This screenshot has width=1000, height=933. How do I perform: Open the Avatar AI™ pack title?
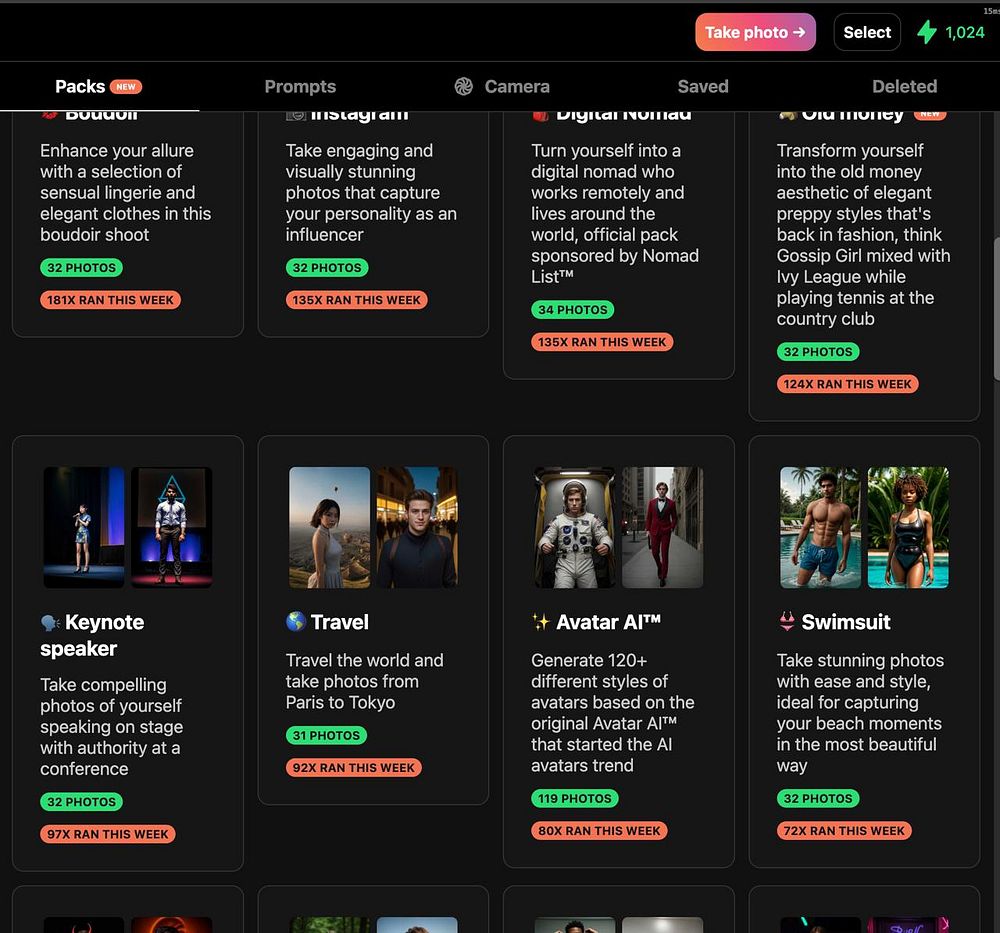[608, 622]
